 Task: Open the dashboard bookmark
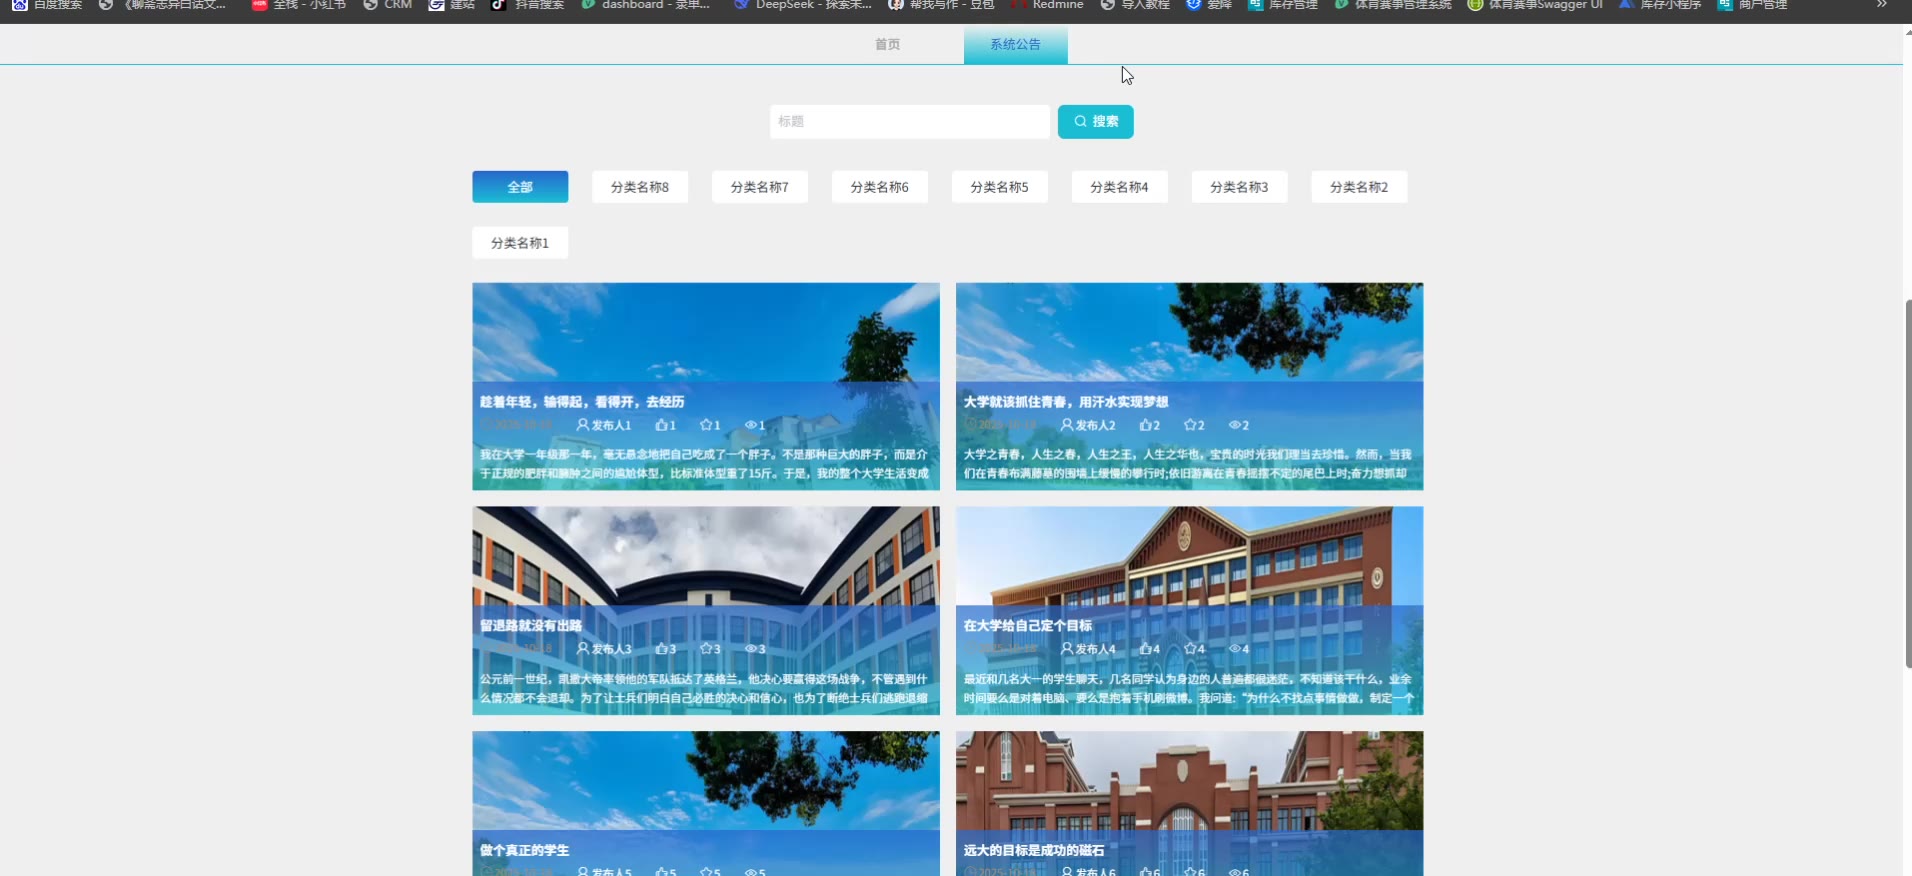646,5
